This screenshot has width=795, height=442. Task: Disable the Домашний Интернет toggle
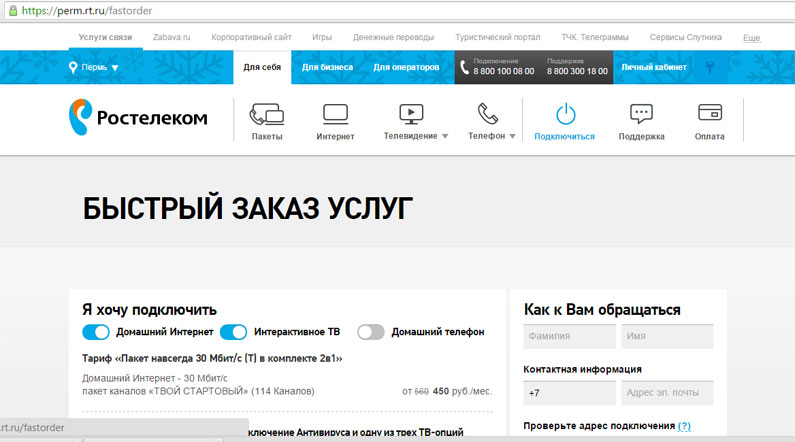click(95, 332)
